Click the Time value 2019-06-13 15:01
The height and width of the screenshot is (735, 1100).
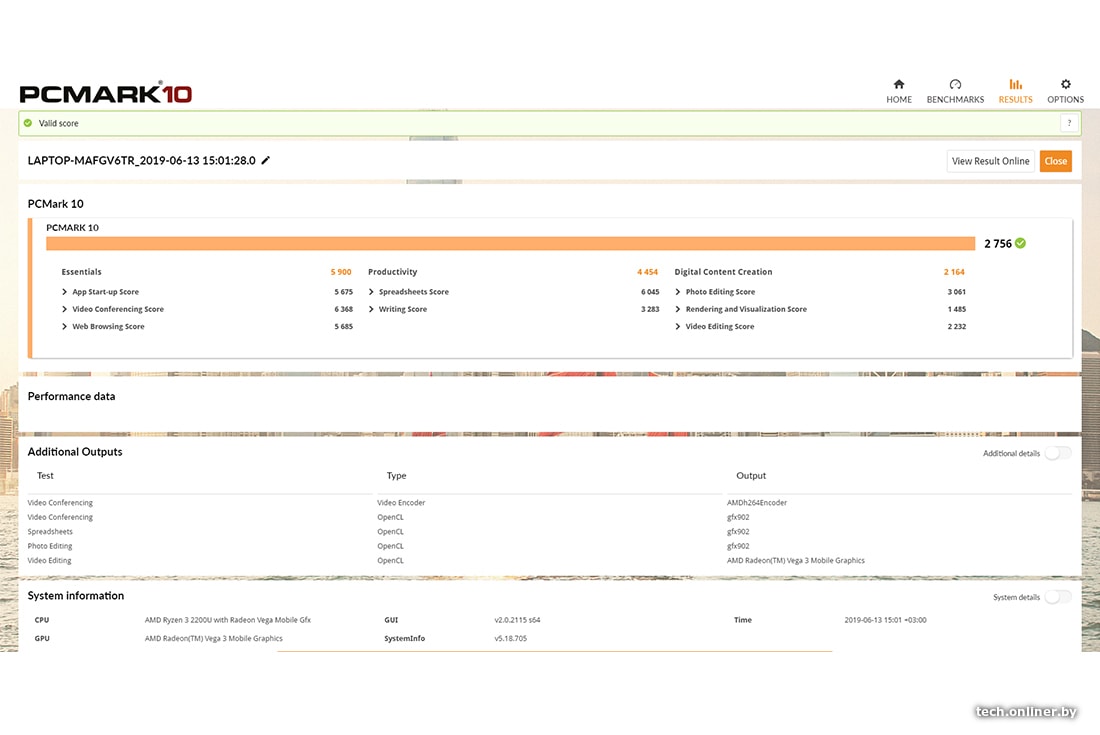[x=885, y=620]
